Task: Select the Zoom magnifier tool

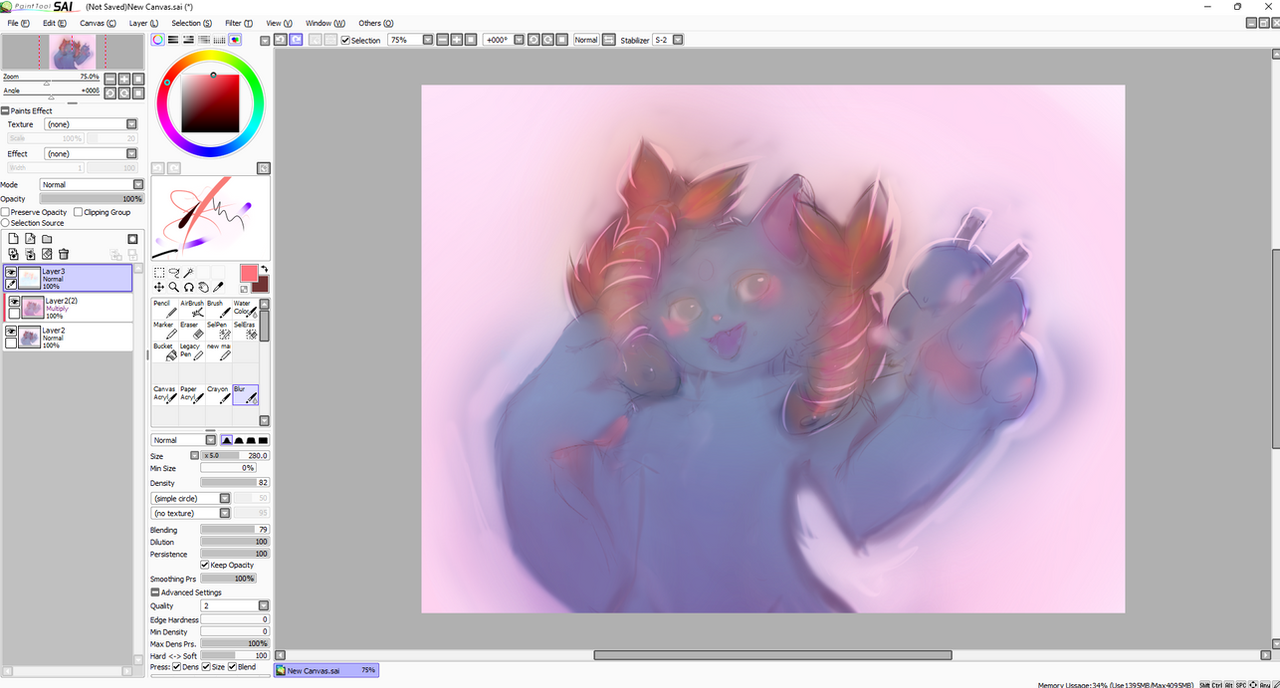Action: [174, 287]
